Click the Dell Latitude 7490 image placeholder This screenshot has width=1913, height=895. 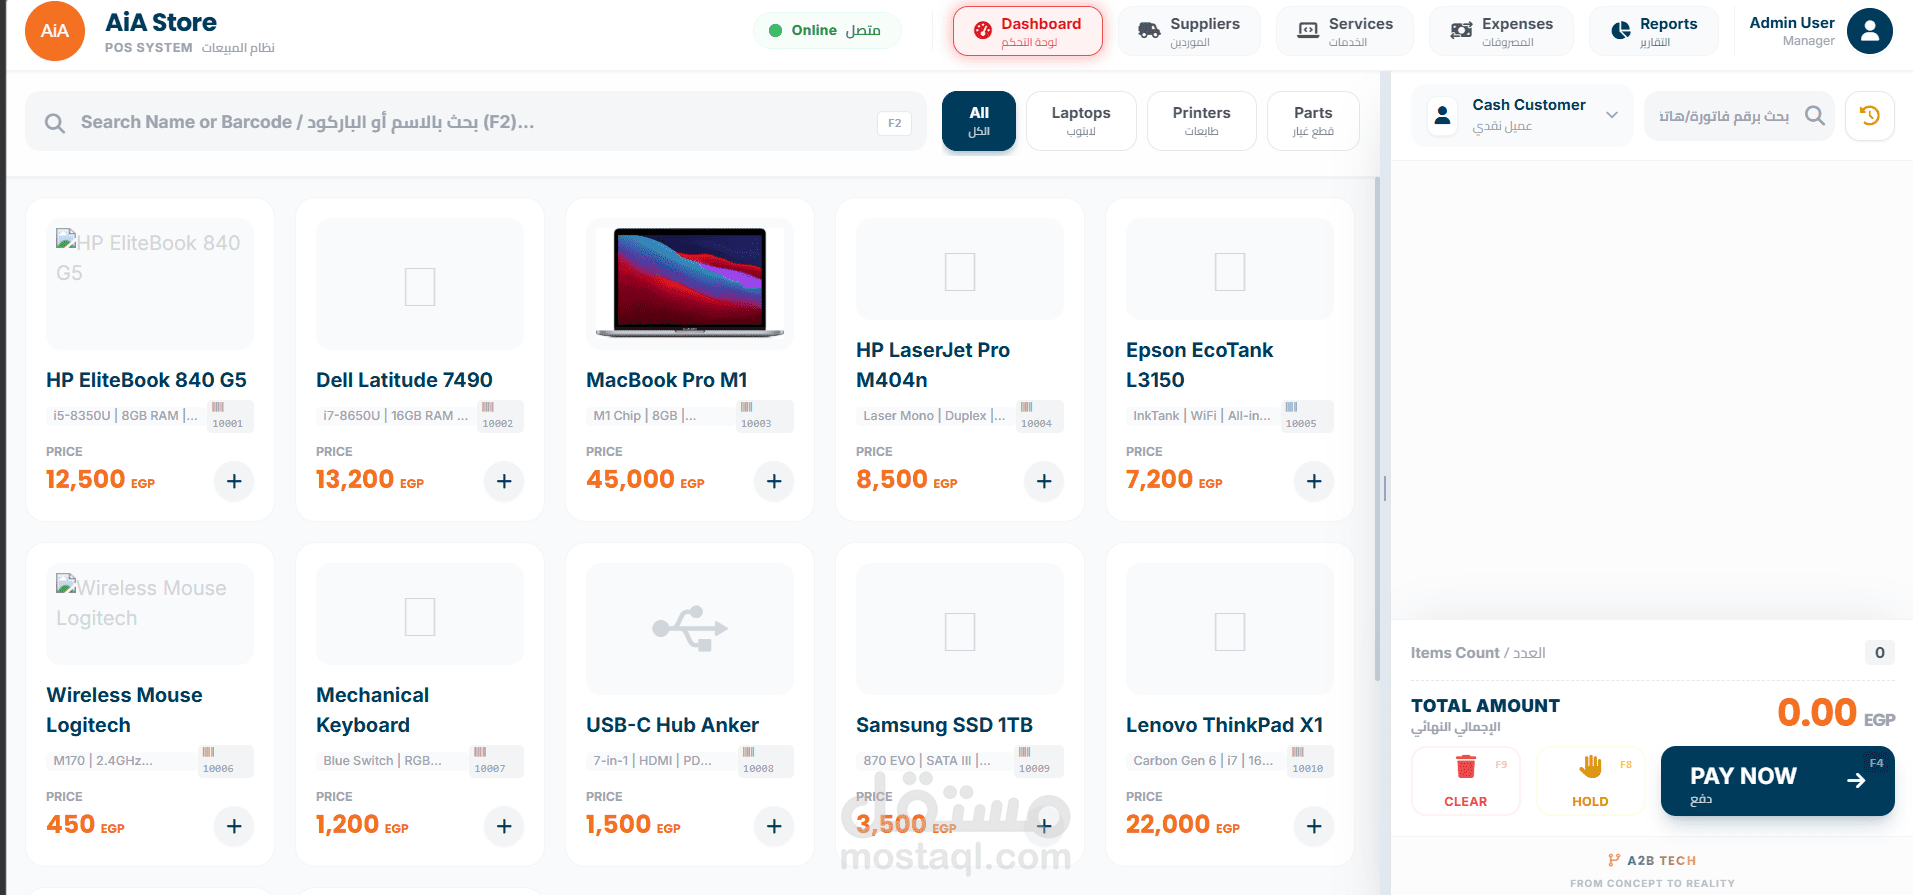click(x=420, y=284)
